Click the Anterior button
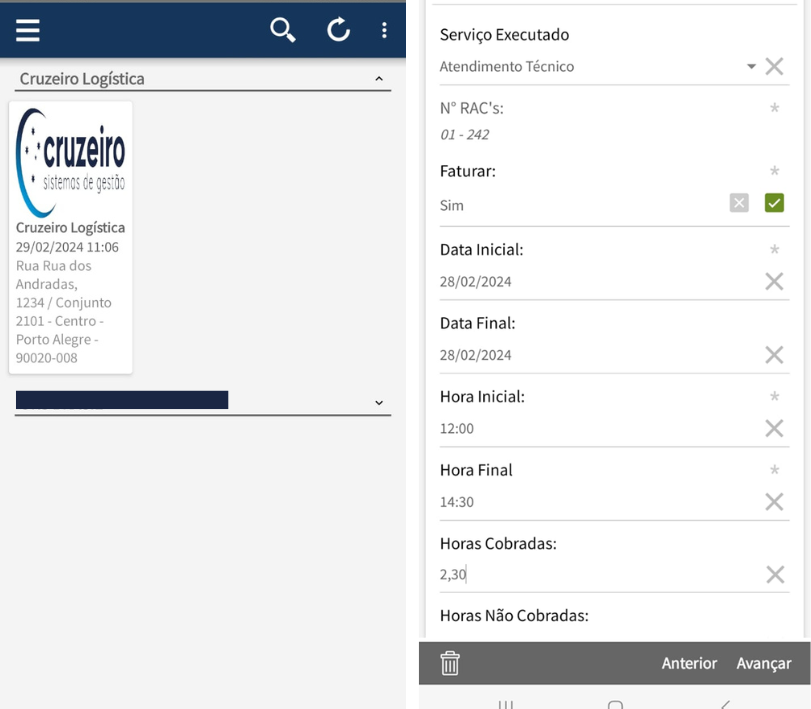Image resolution: width=811 pixels, height=709 pixels. point(689,663)
